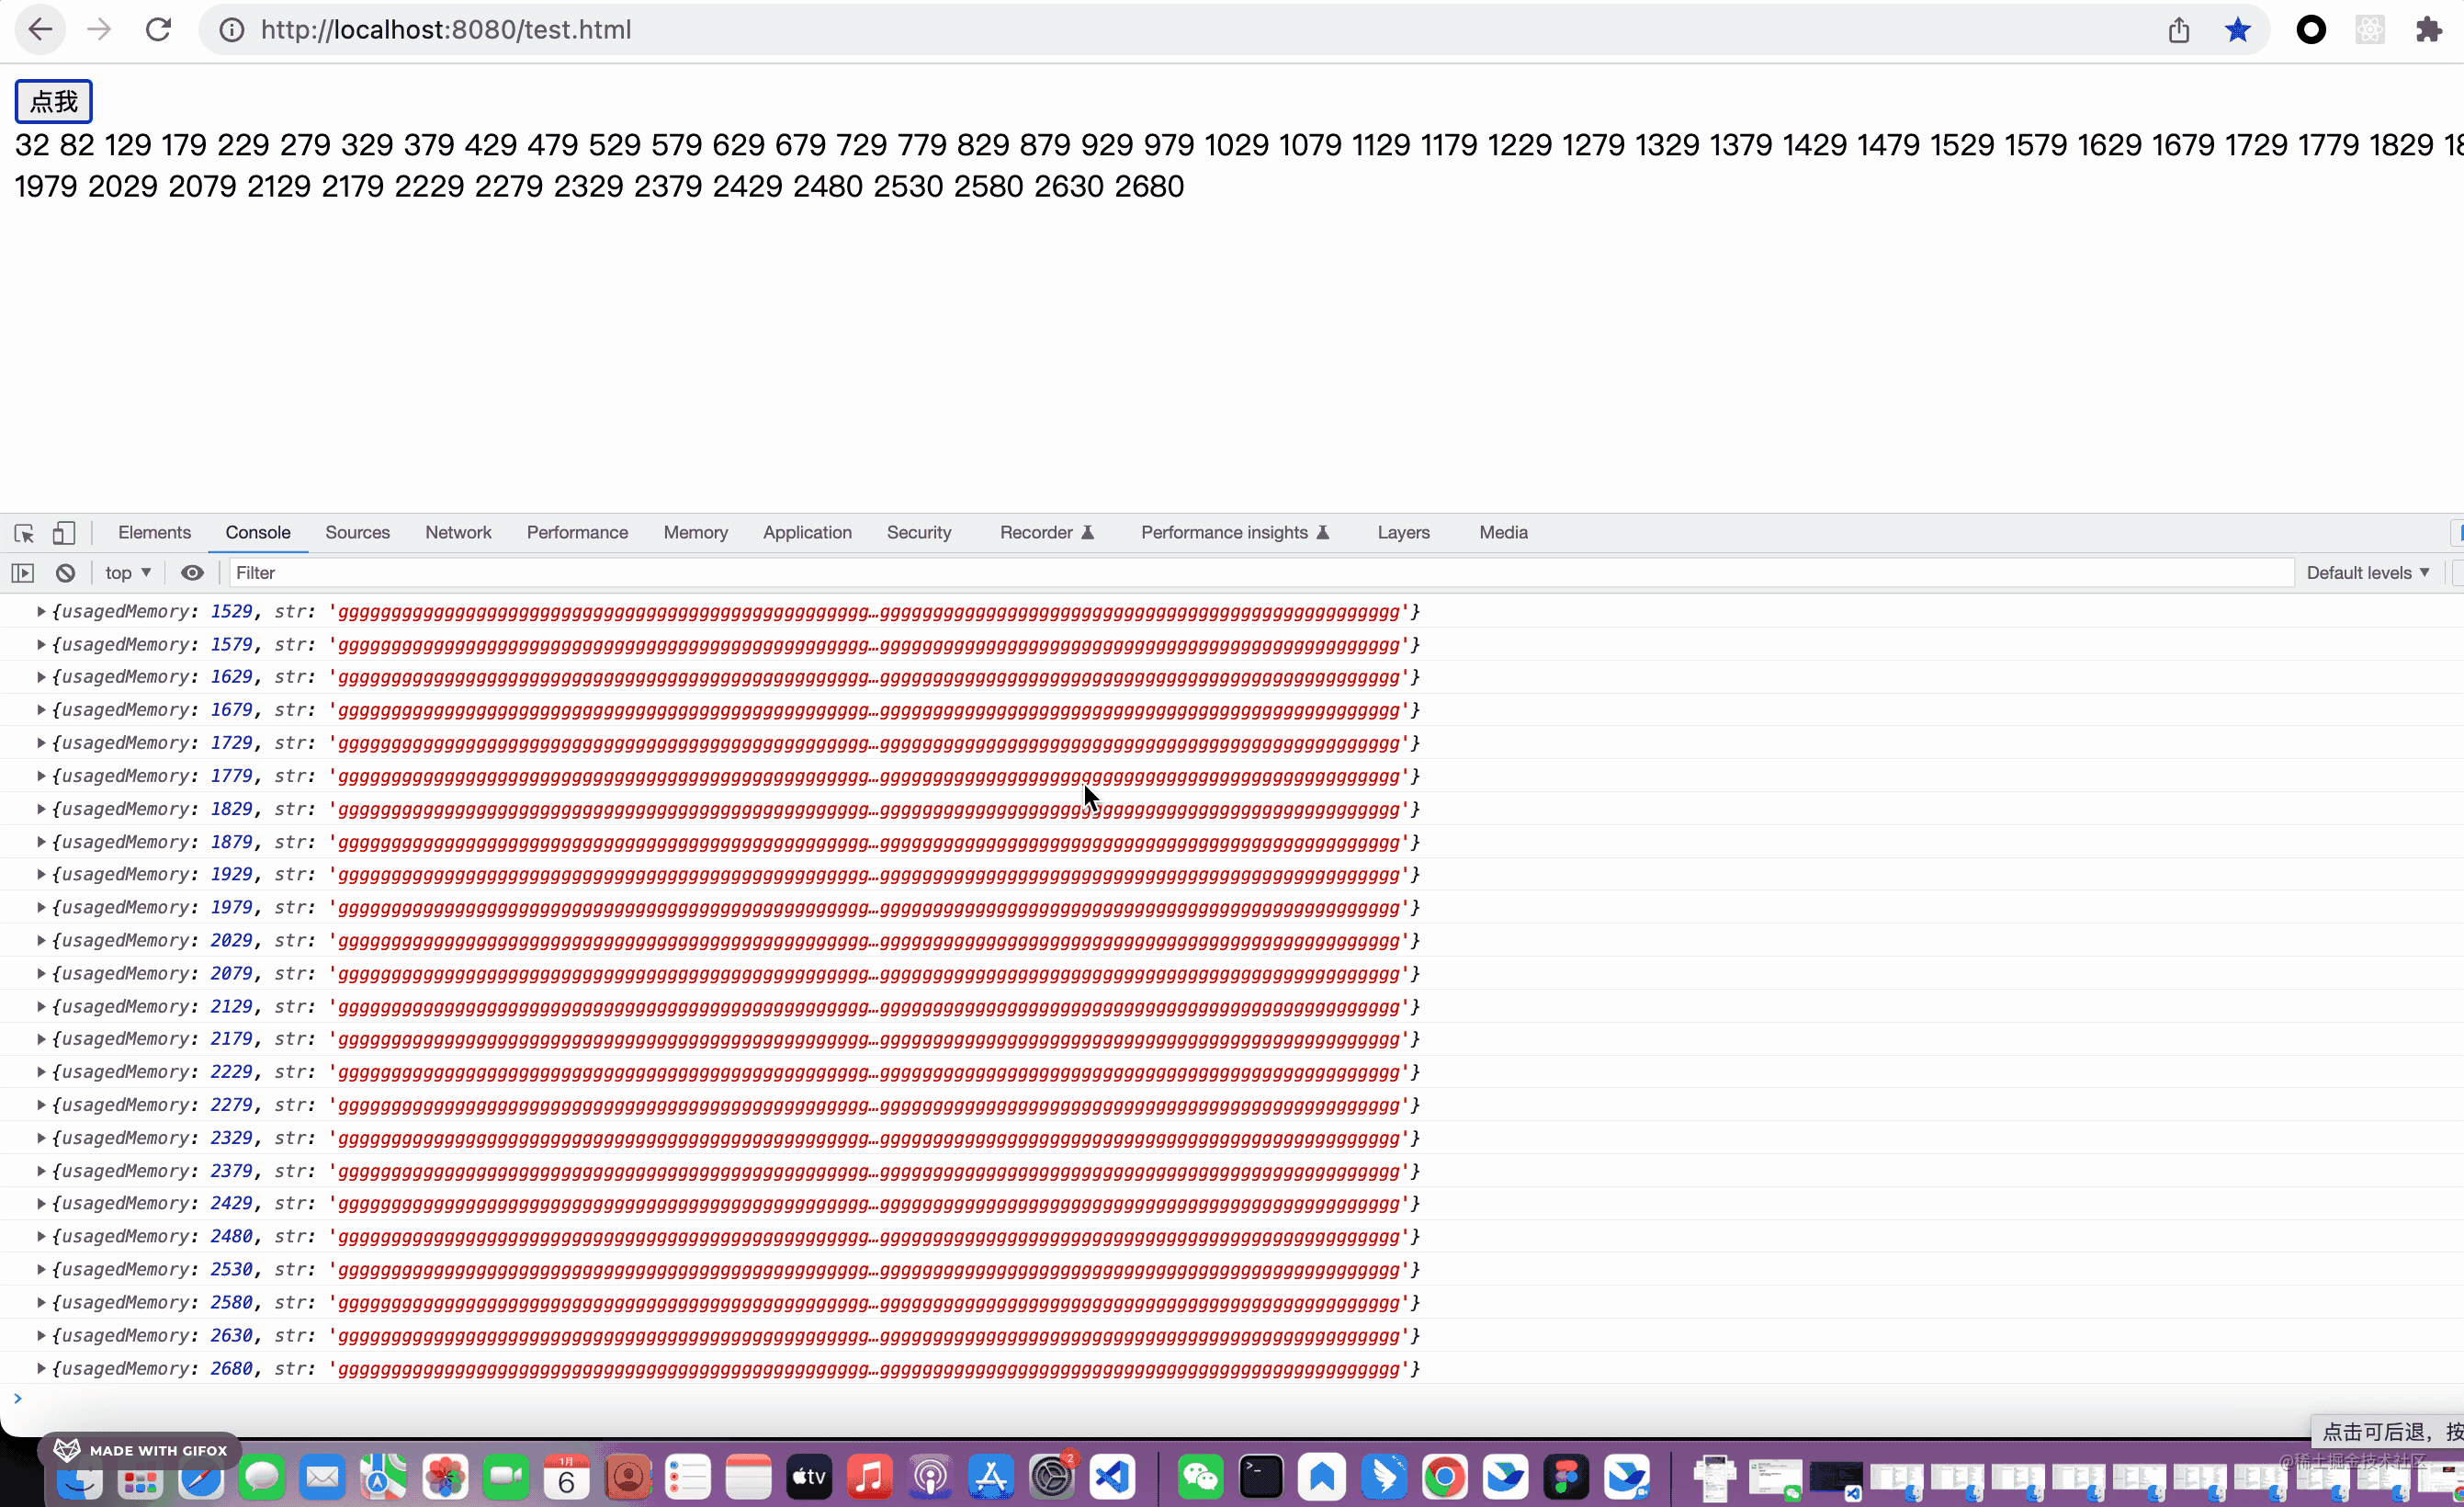2464x1507 pixels.
Task: Create a live expression with the eye icon
Action: tap(192, 572)
